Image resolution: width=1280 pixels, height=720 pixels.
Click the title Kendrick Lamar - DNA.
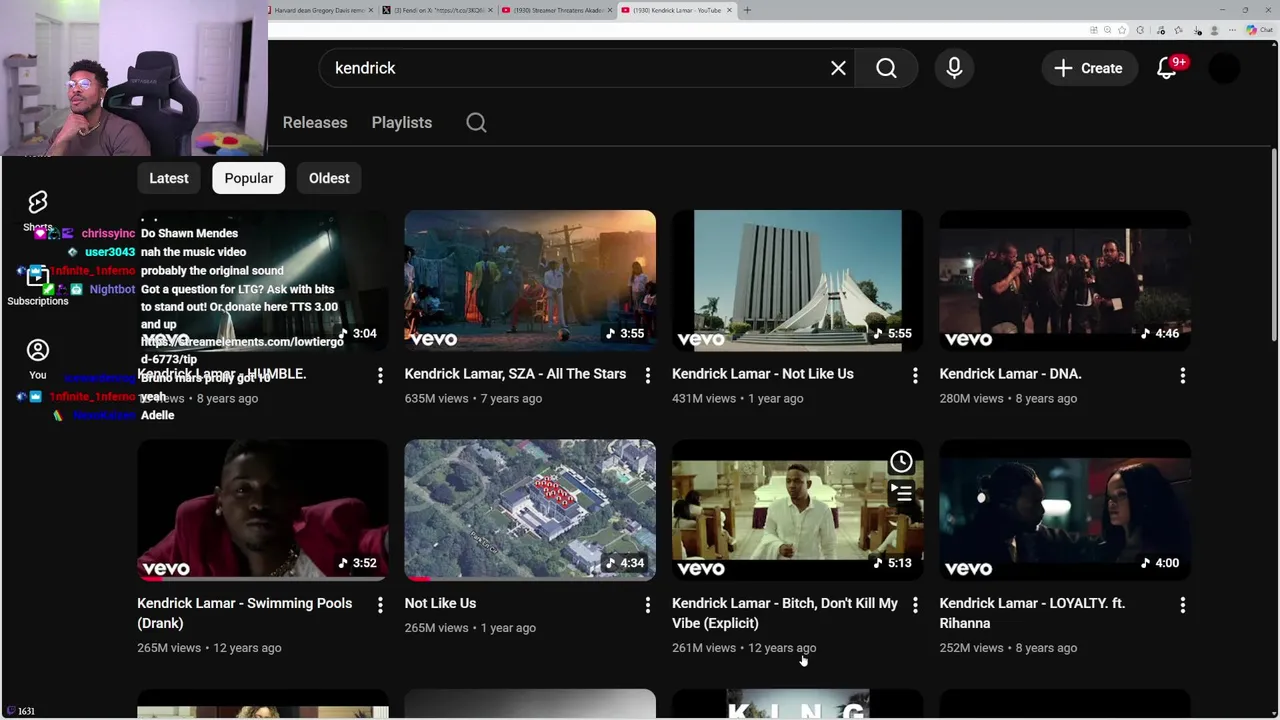[1010, 374]
